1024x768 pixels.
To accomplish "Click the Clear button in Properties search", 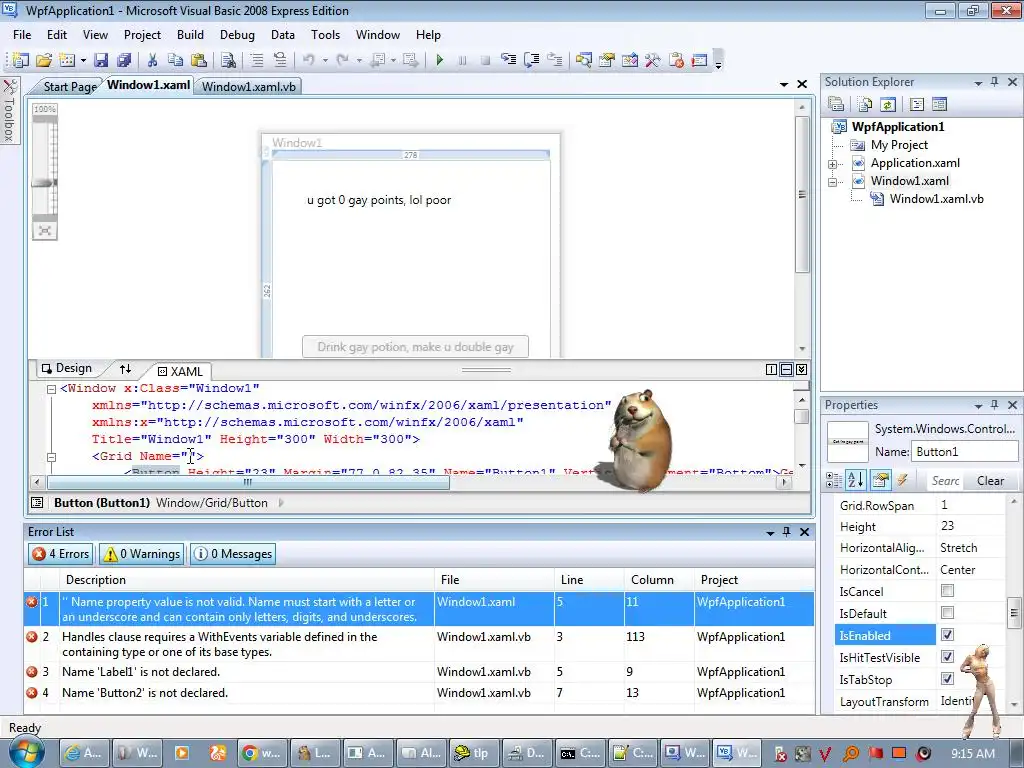I will (x=990, y=481).
